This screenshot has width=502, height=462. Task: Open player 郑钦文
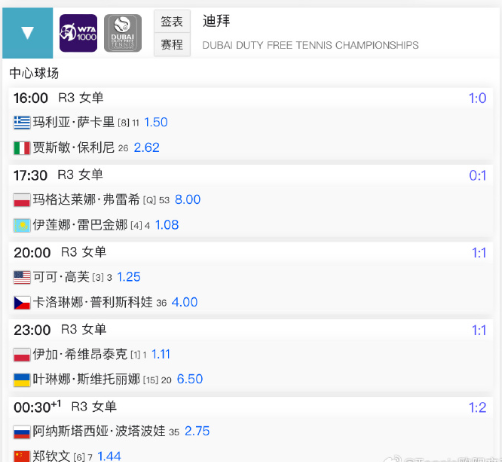tap(51, 456)
